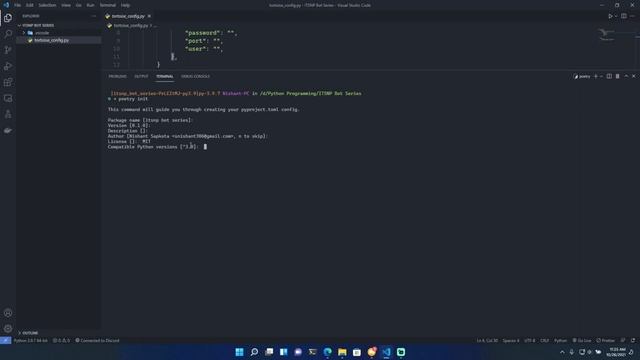Open Windows taskbar Search
Image resolution: width=640 pixels, height=360 pixels.
[254, 352]
